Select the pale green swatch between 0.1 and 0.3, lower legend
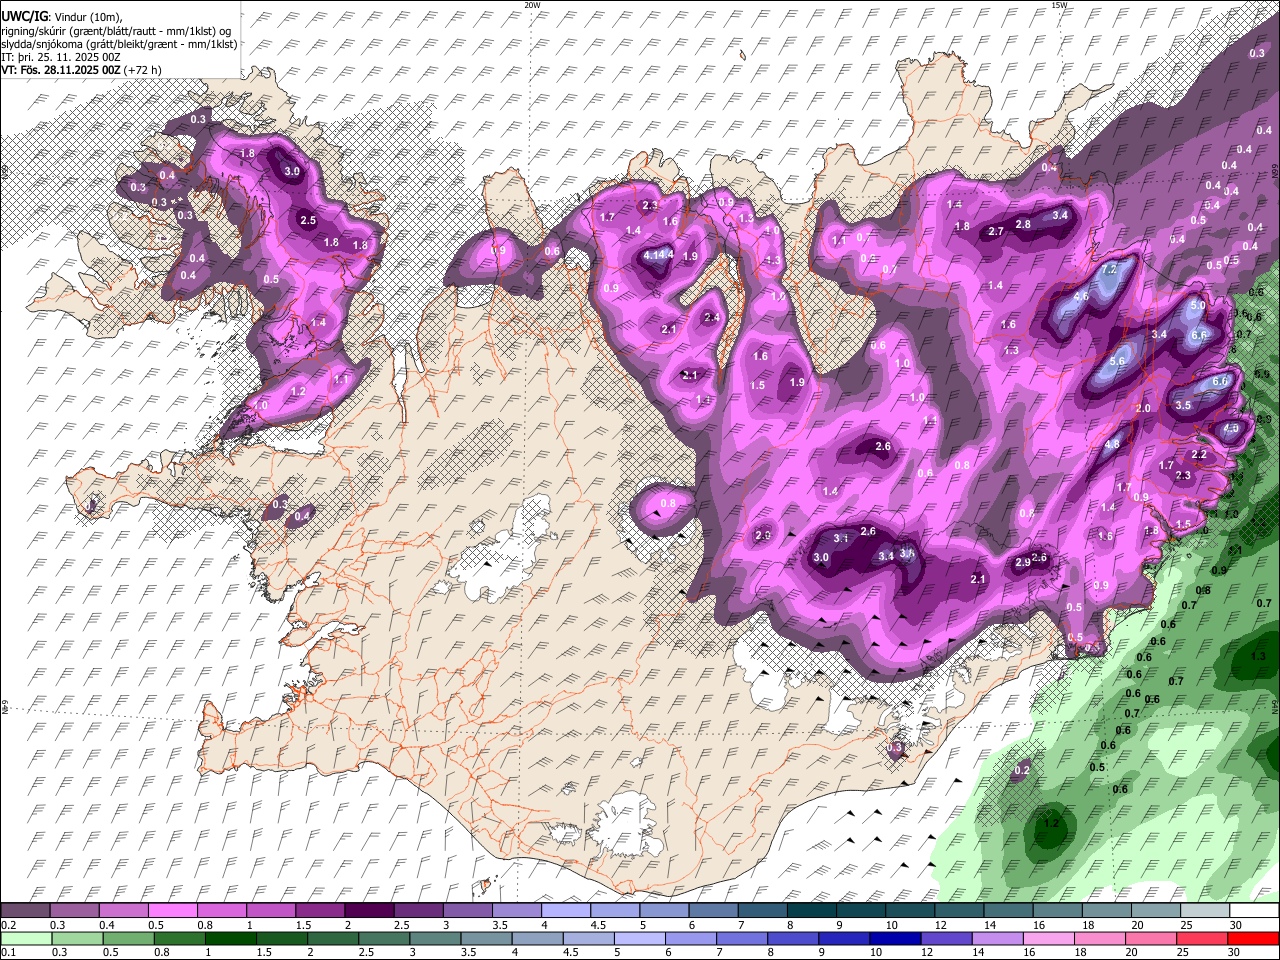The width and height of the screenshot is (1280, 960). tap(25, 938)
